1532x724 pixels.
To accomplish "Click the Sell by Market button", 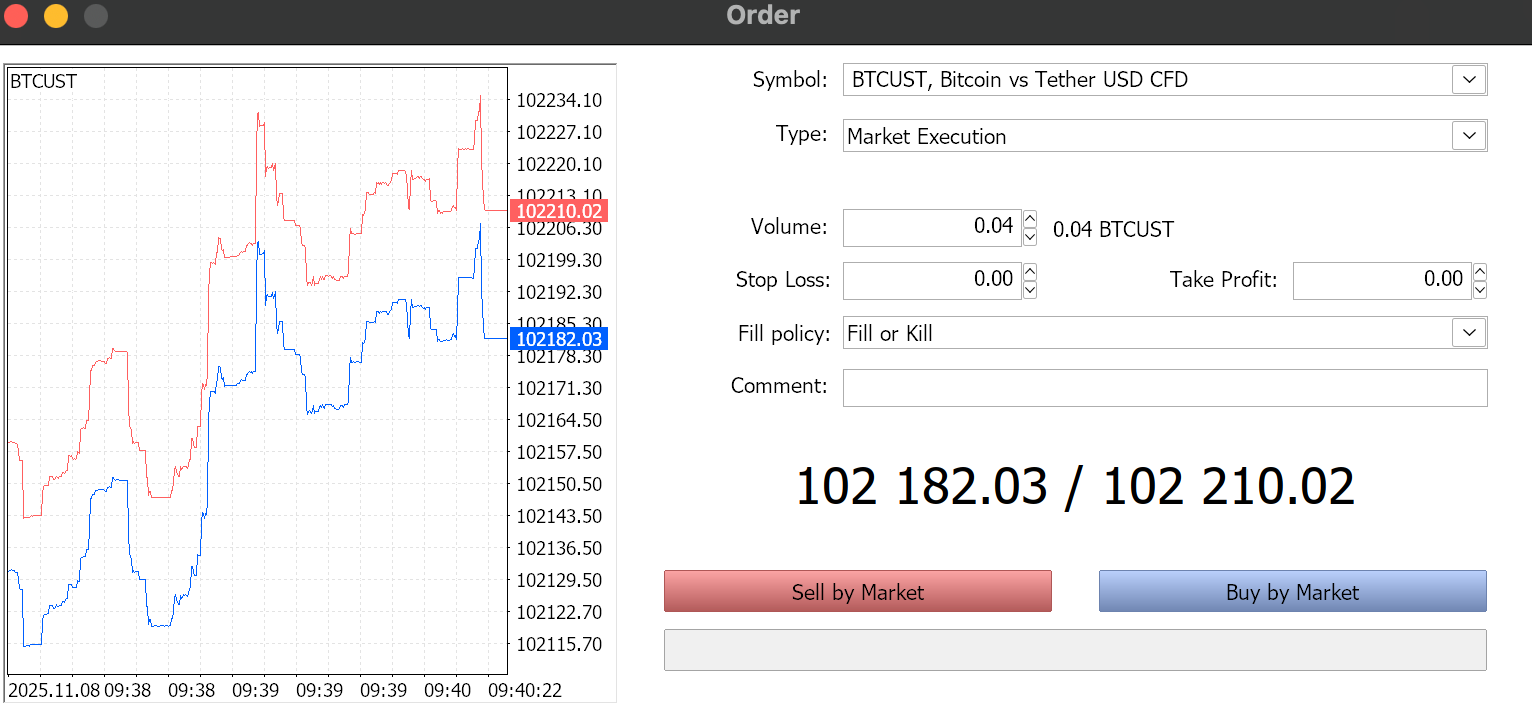I will (x=857, y=591).
